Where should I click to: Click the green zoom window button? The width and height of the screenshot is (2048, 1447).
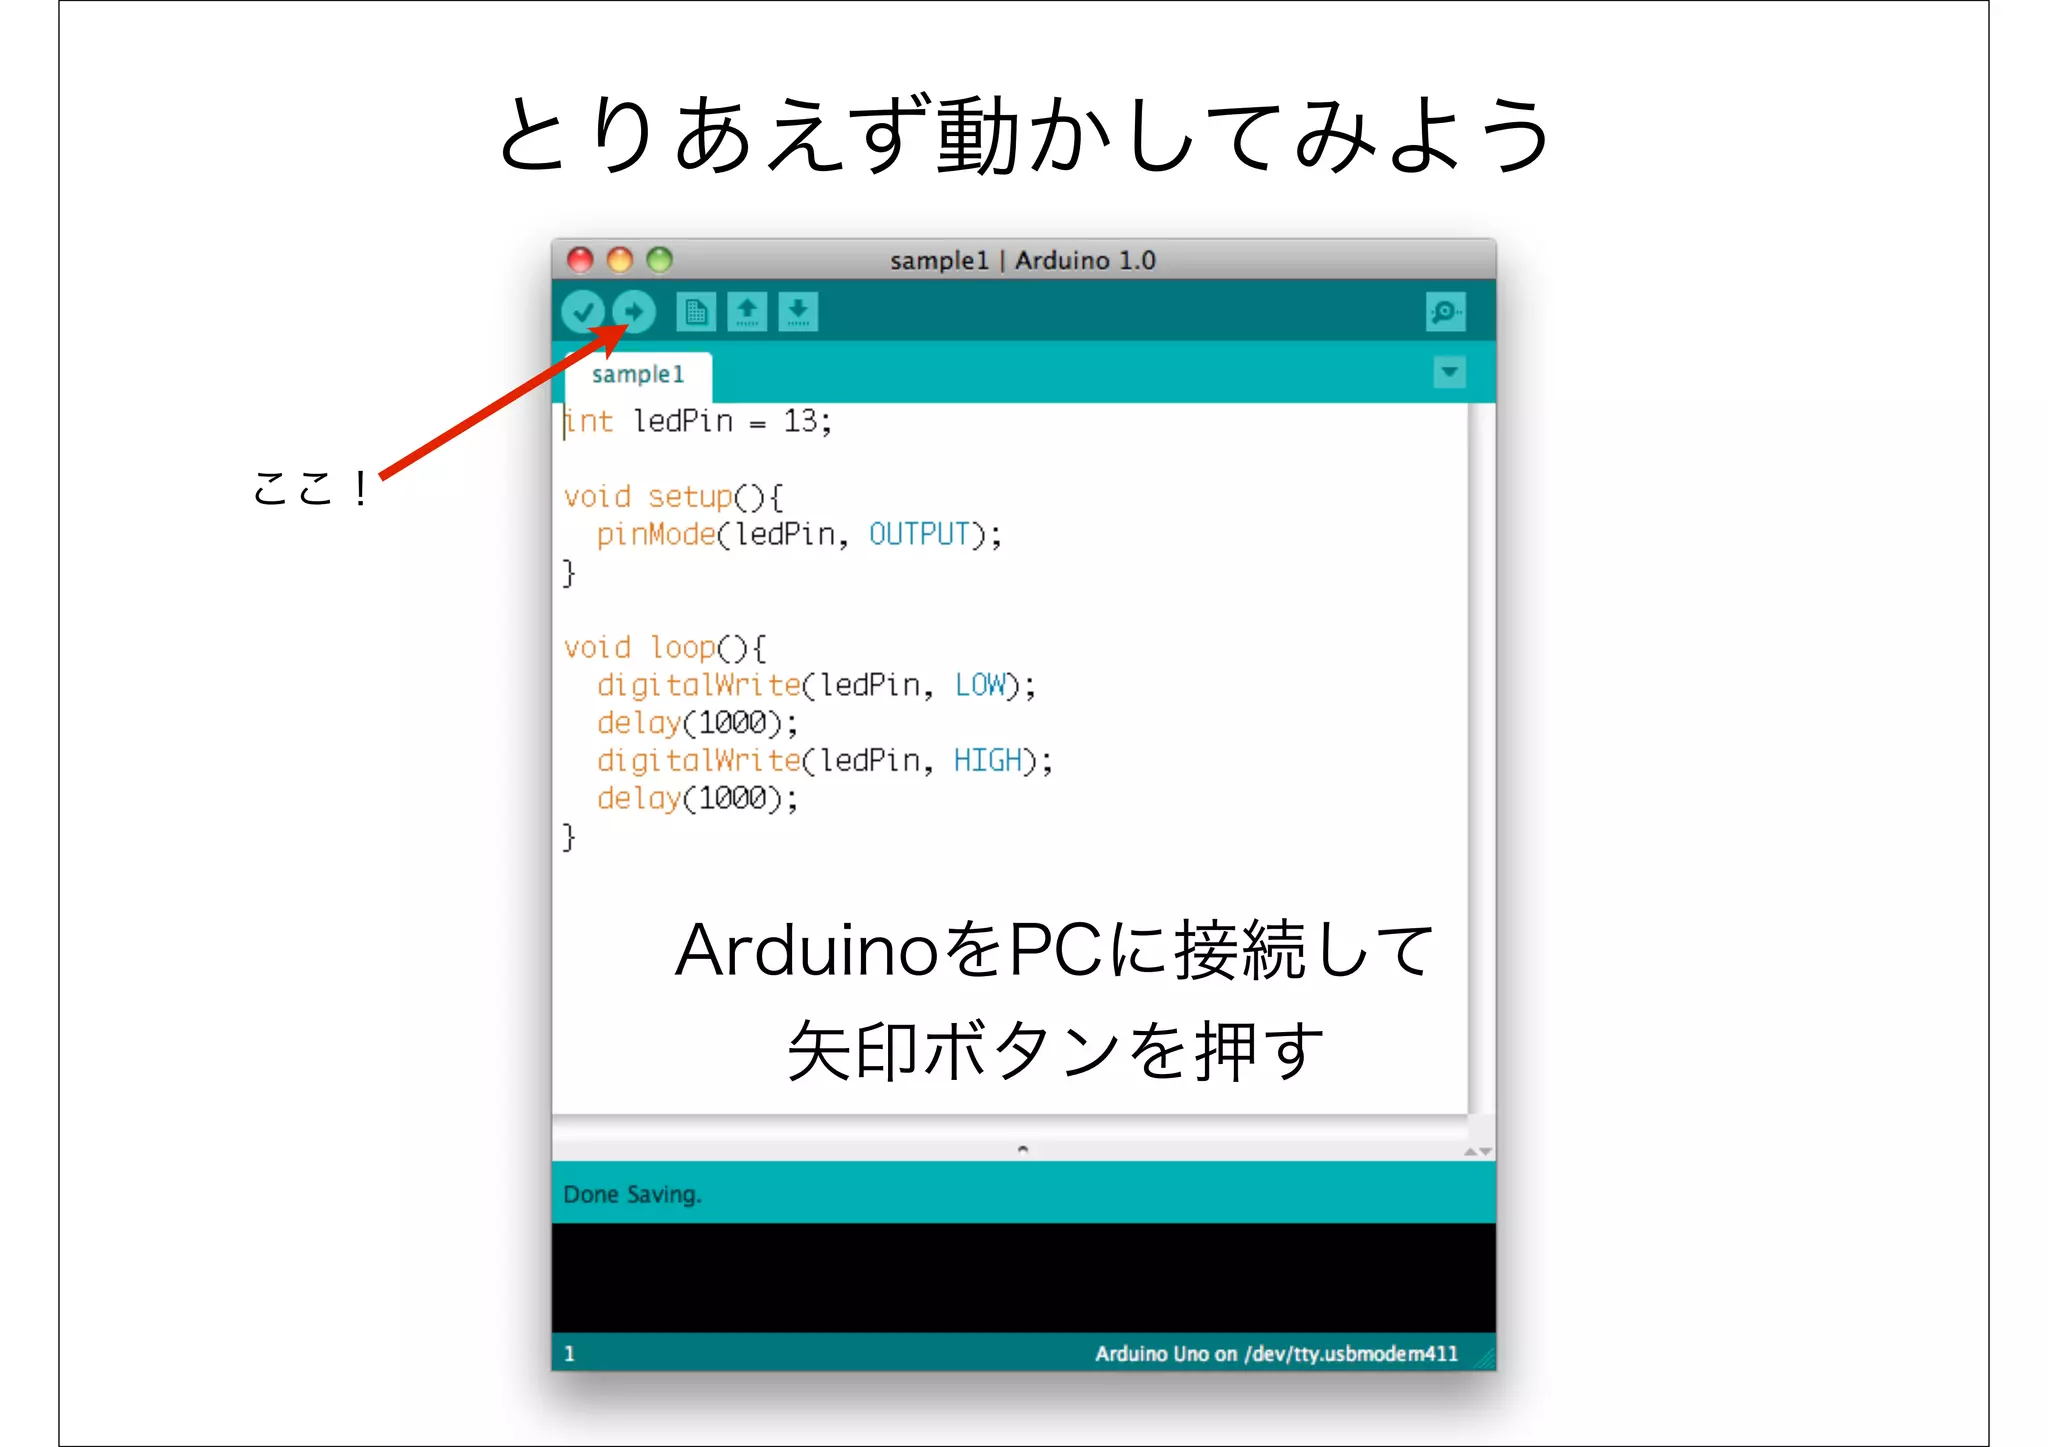point(660,260)
